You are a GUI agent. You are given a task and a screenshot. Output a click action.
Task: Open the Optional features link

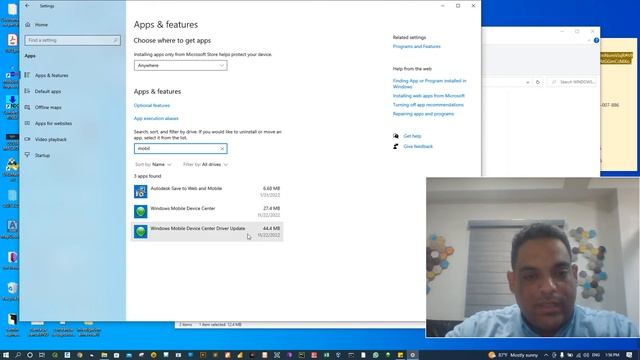pyautogui.click(x=152, y=105)
